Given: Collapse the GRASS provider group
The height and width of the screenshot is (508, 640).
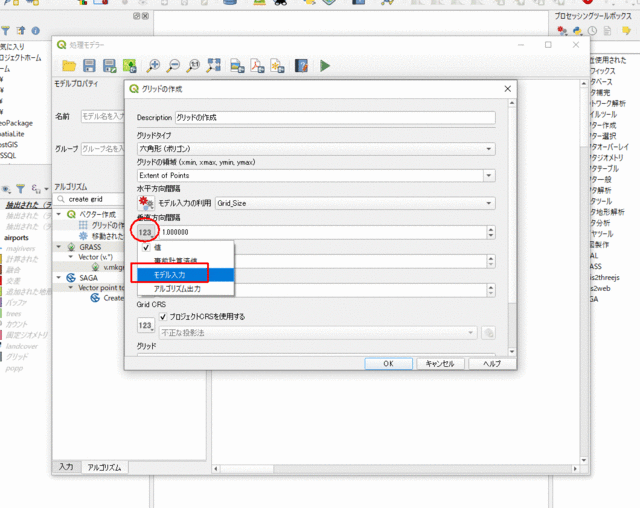Looking at the screenshot, I should tap(59, 247).
